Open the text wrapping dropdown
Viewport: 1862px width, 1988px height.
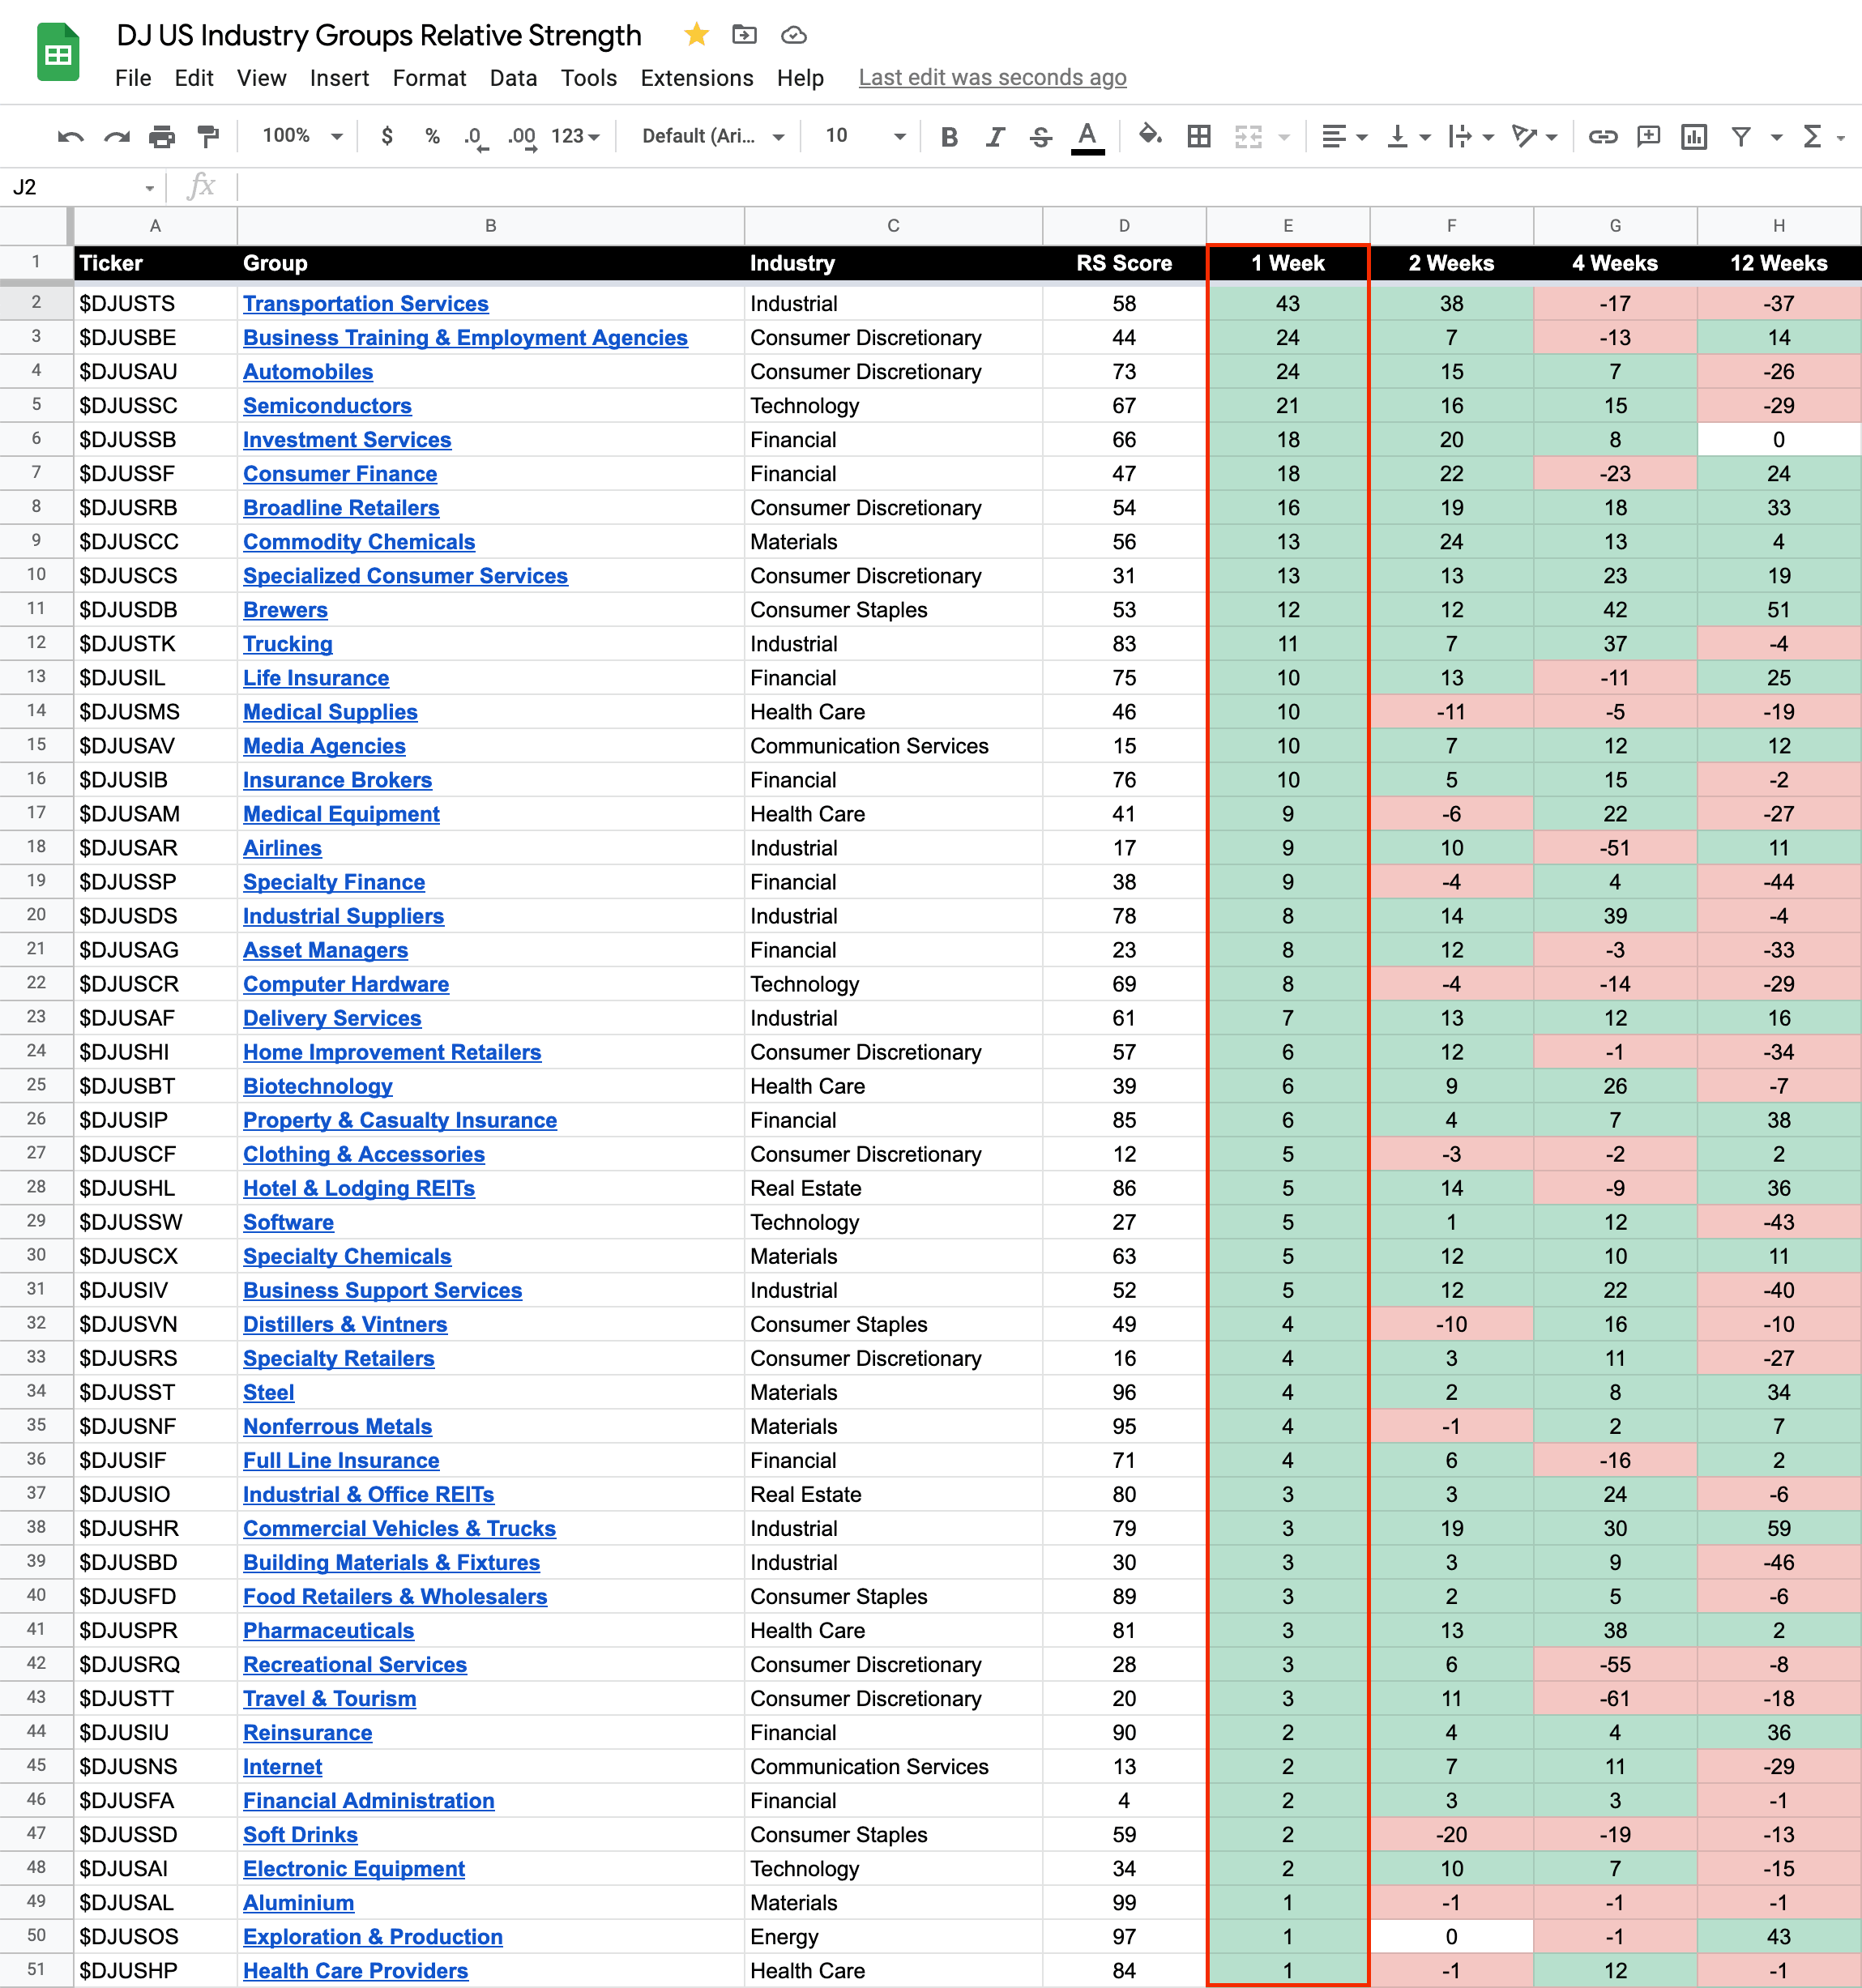tap(1471, 136)
